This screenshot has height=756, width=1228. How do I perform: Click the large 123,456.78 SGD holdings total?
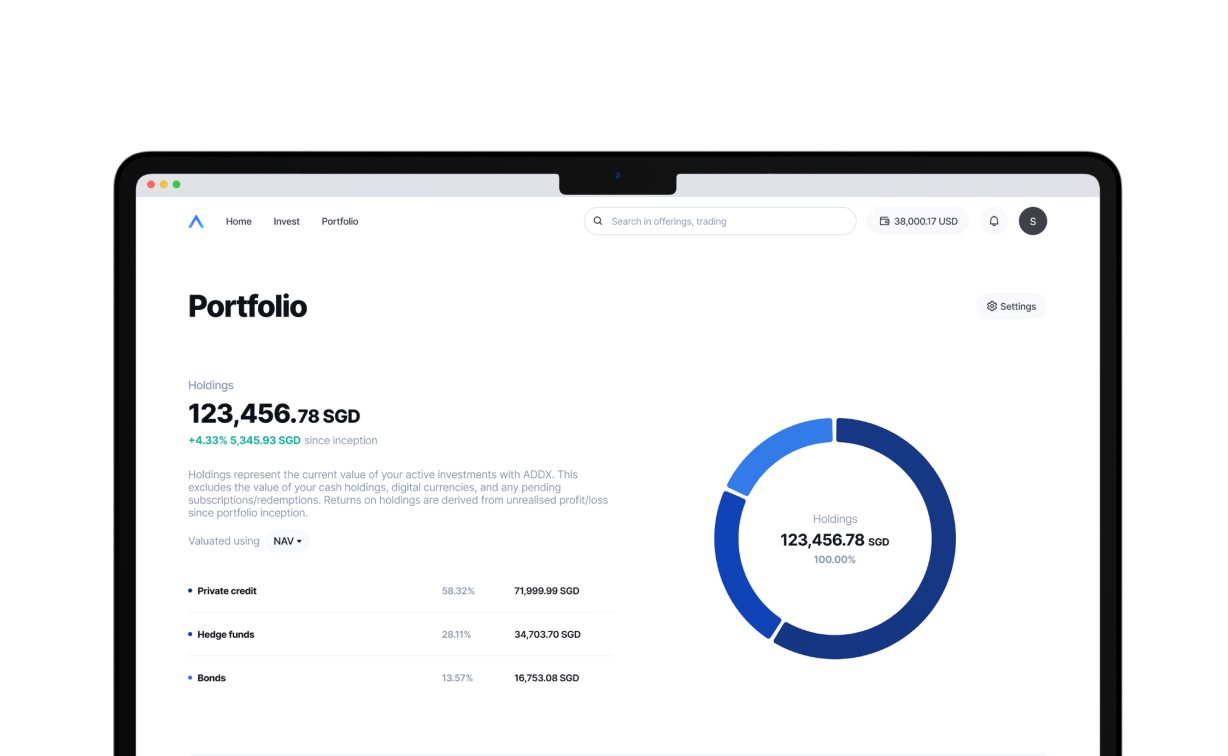(274, 413)
